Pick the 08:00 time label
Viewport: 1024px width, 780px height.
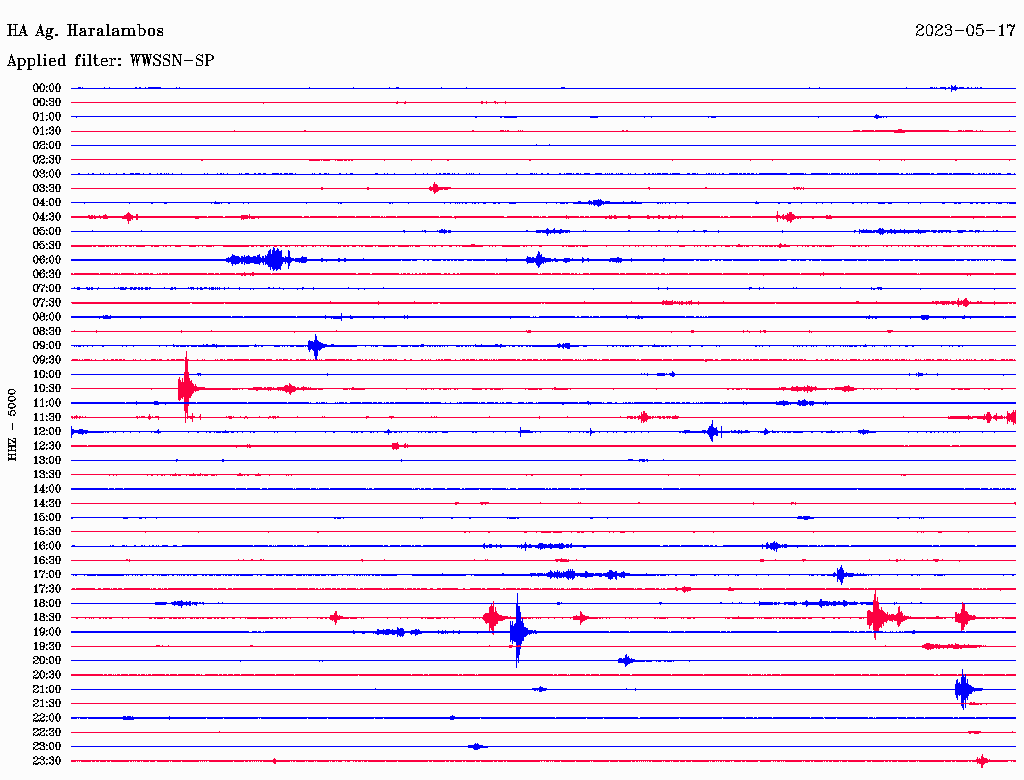point(47,317)
